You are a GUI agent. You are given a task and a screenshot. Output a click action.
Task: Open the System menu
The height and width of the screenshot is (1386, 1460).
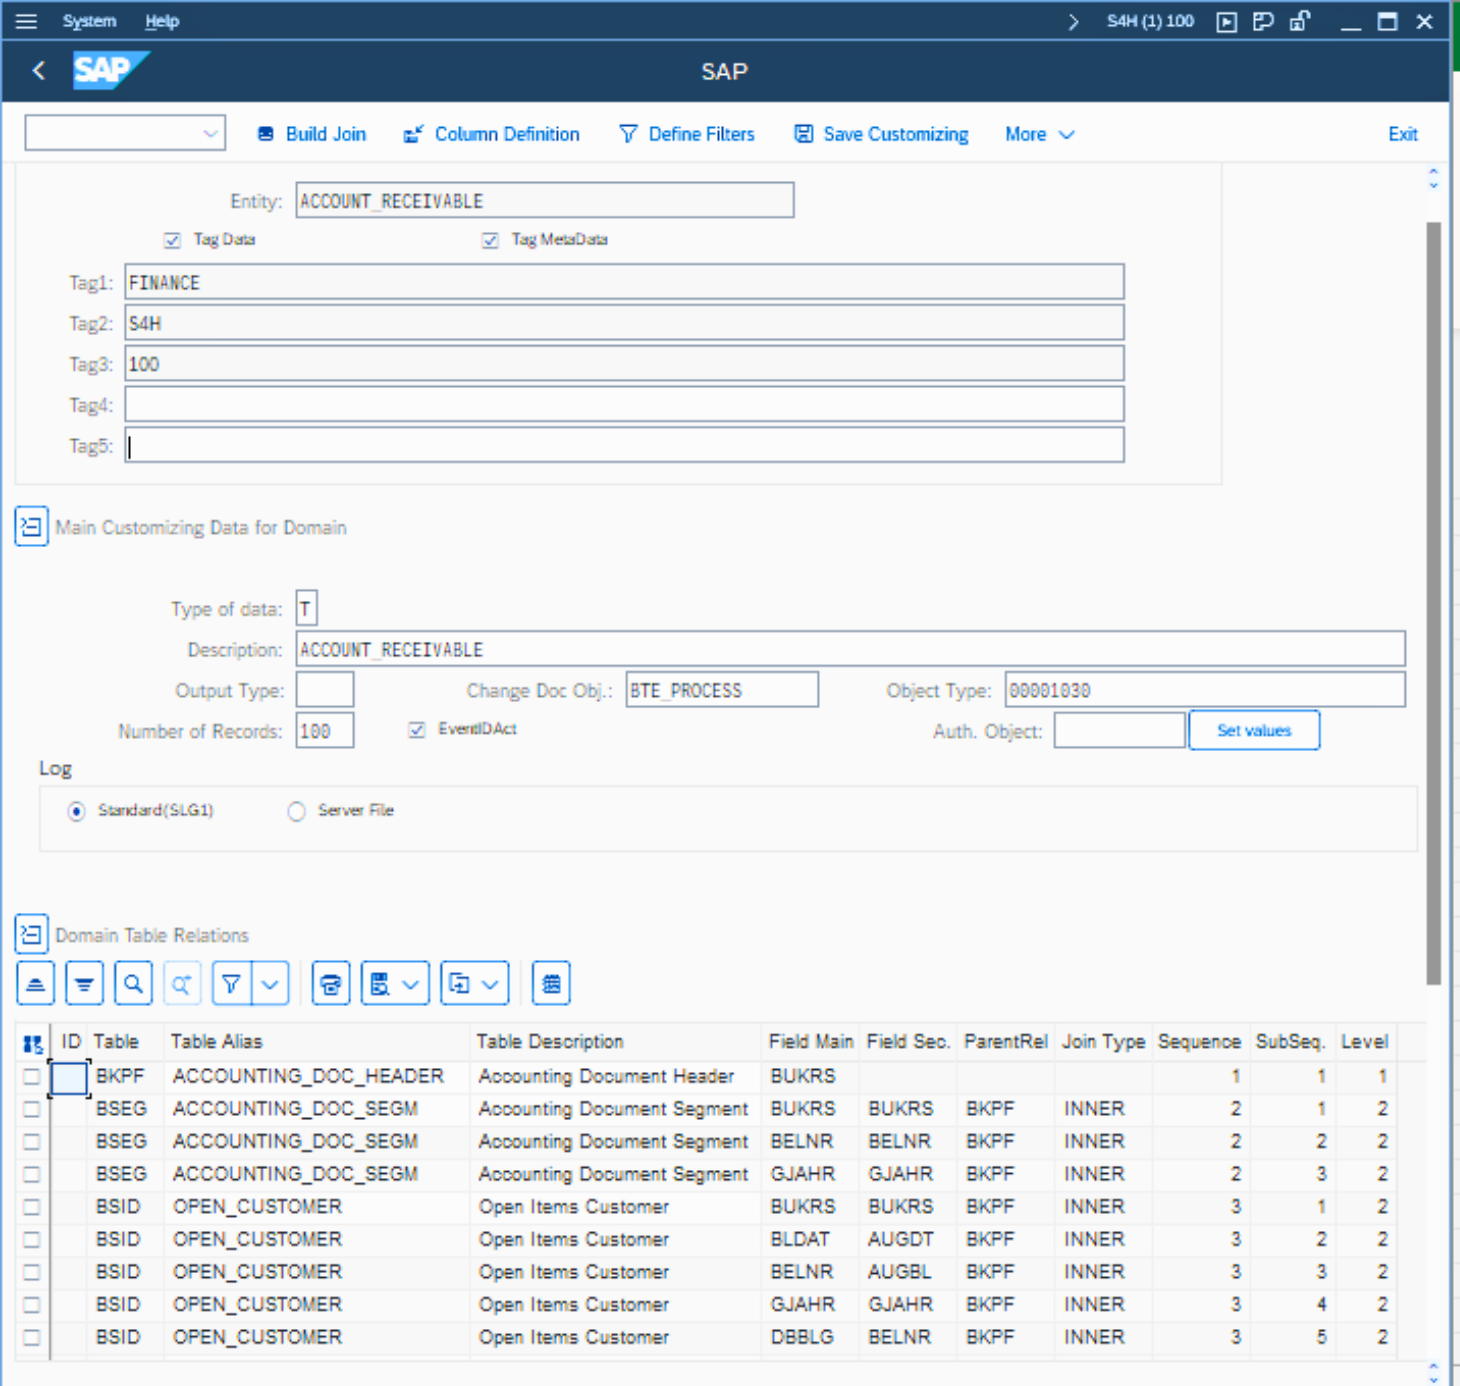[89, 21]
